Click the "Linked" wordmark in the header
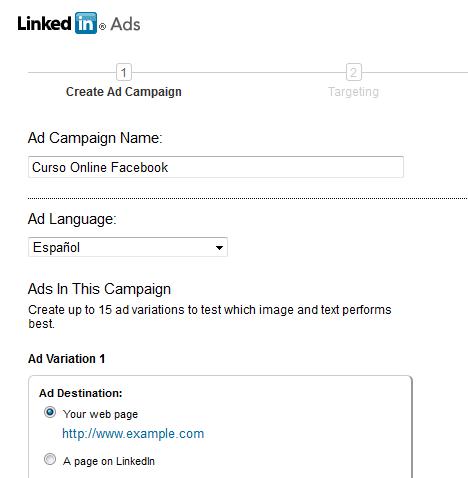Screen dimensions: 468x478 (x=44, y=24)
